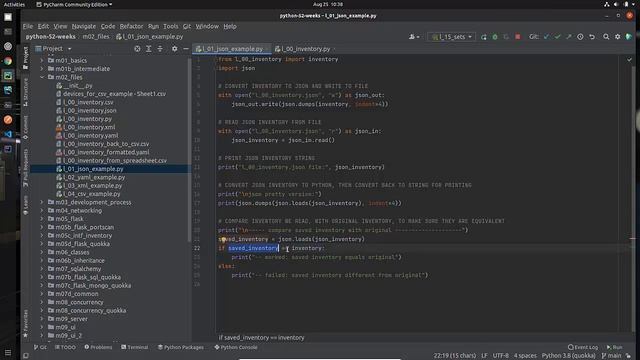Screen dimensions: 640x360
Task: Collapse the m02_files folder
Action: (x=42, y=77)
